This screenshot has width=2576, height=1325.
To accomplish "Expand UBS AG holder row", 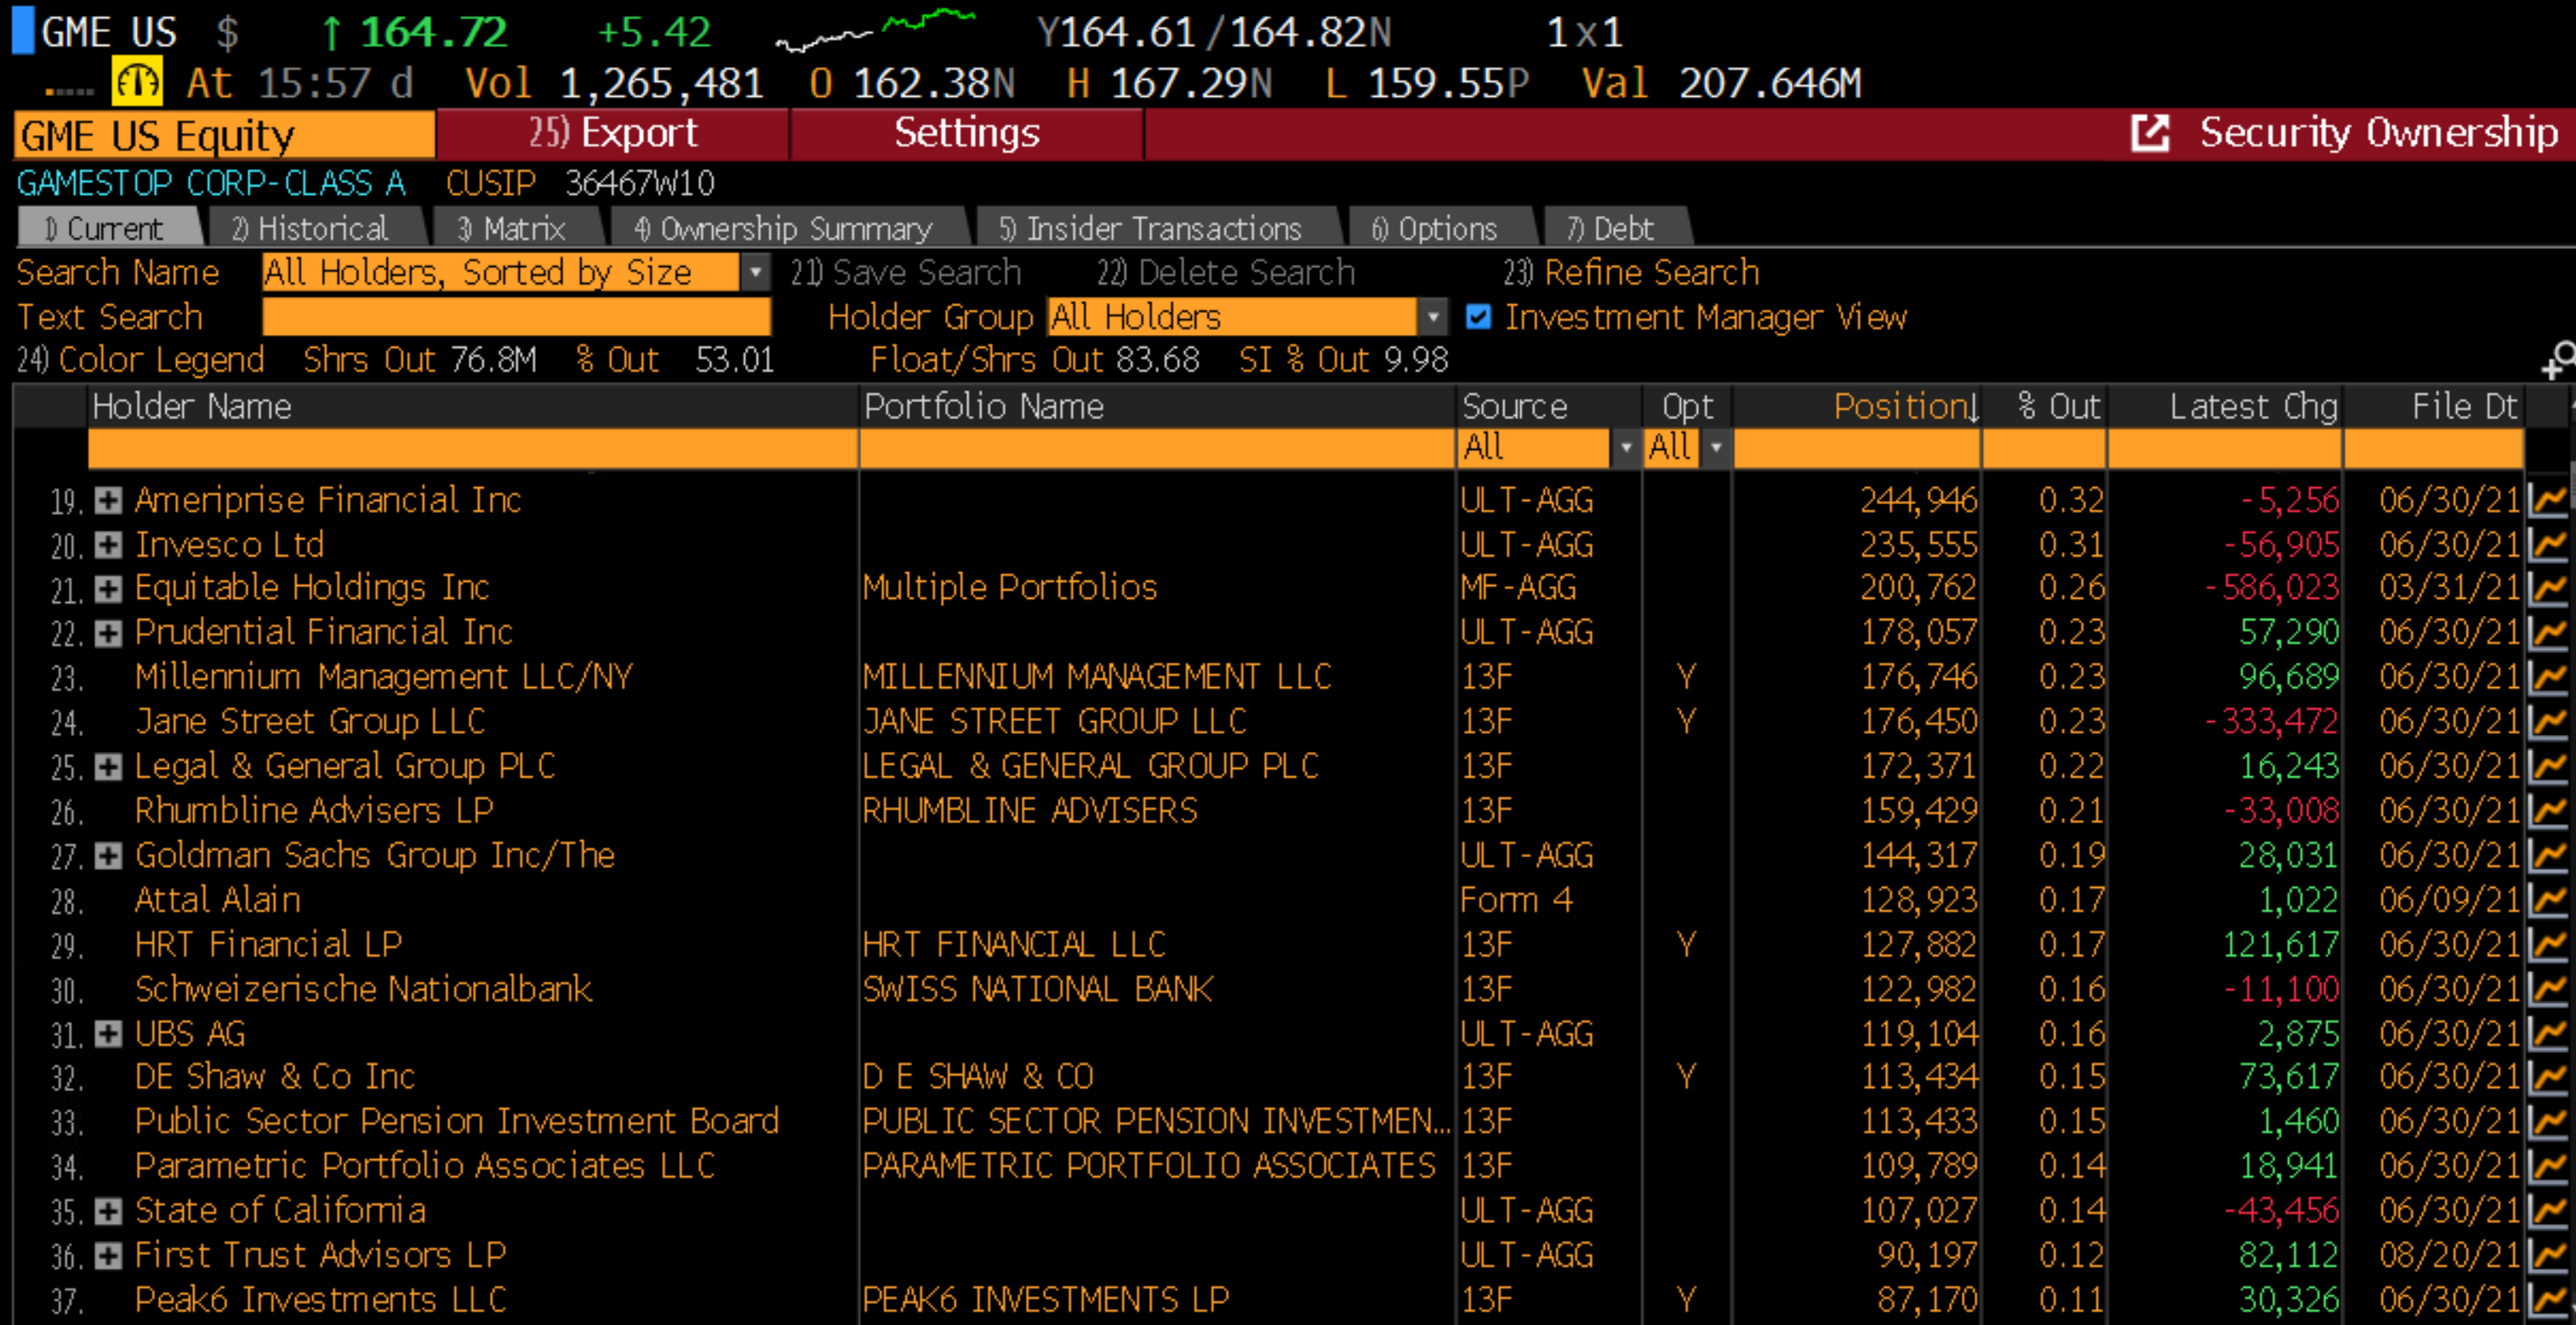I will (x=108, y=1033).
